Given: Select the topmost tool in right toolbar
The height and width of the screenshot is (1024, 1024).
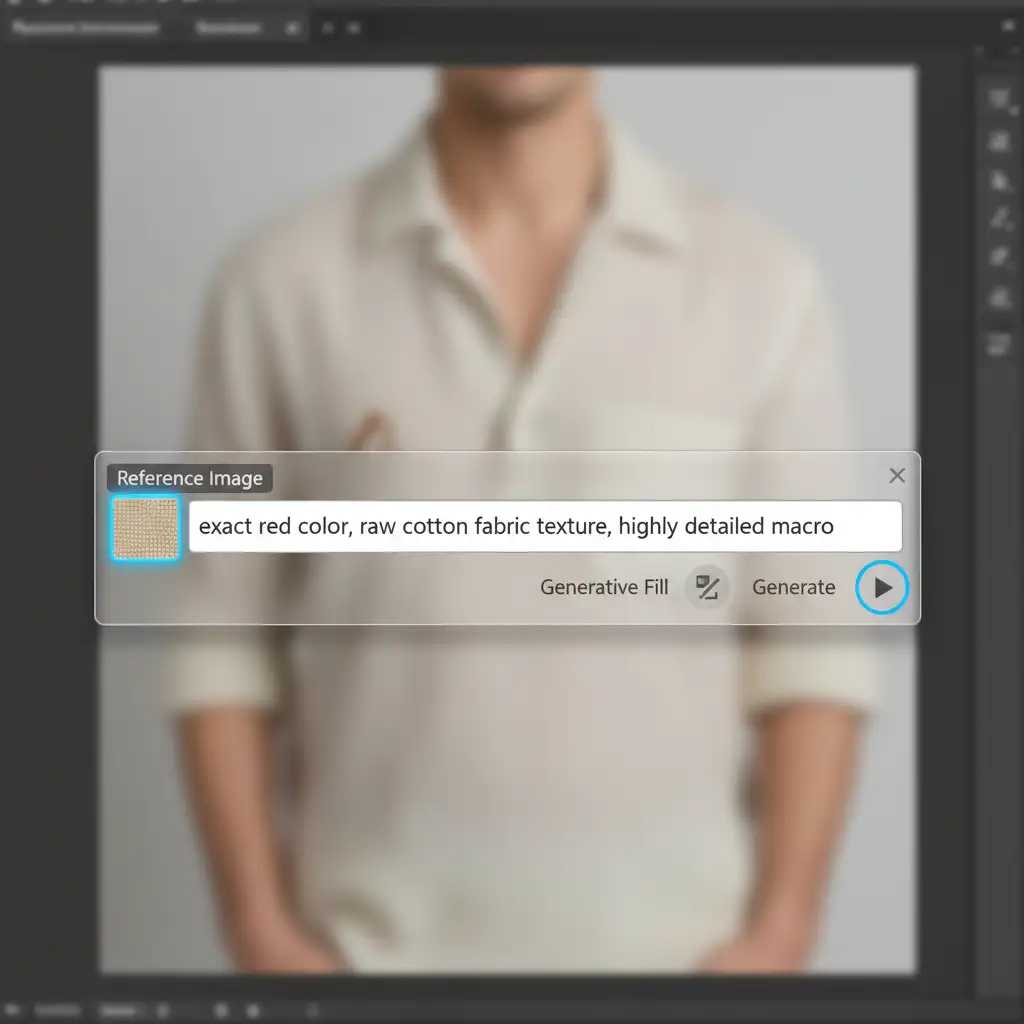Looking at the screenshot, I should [x=999, y=98].
